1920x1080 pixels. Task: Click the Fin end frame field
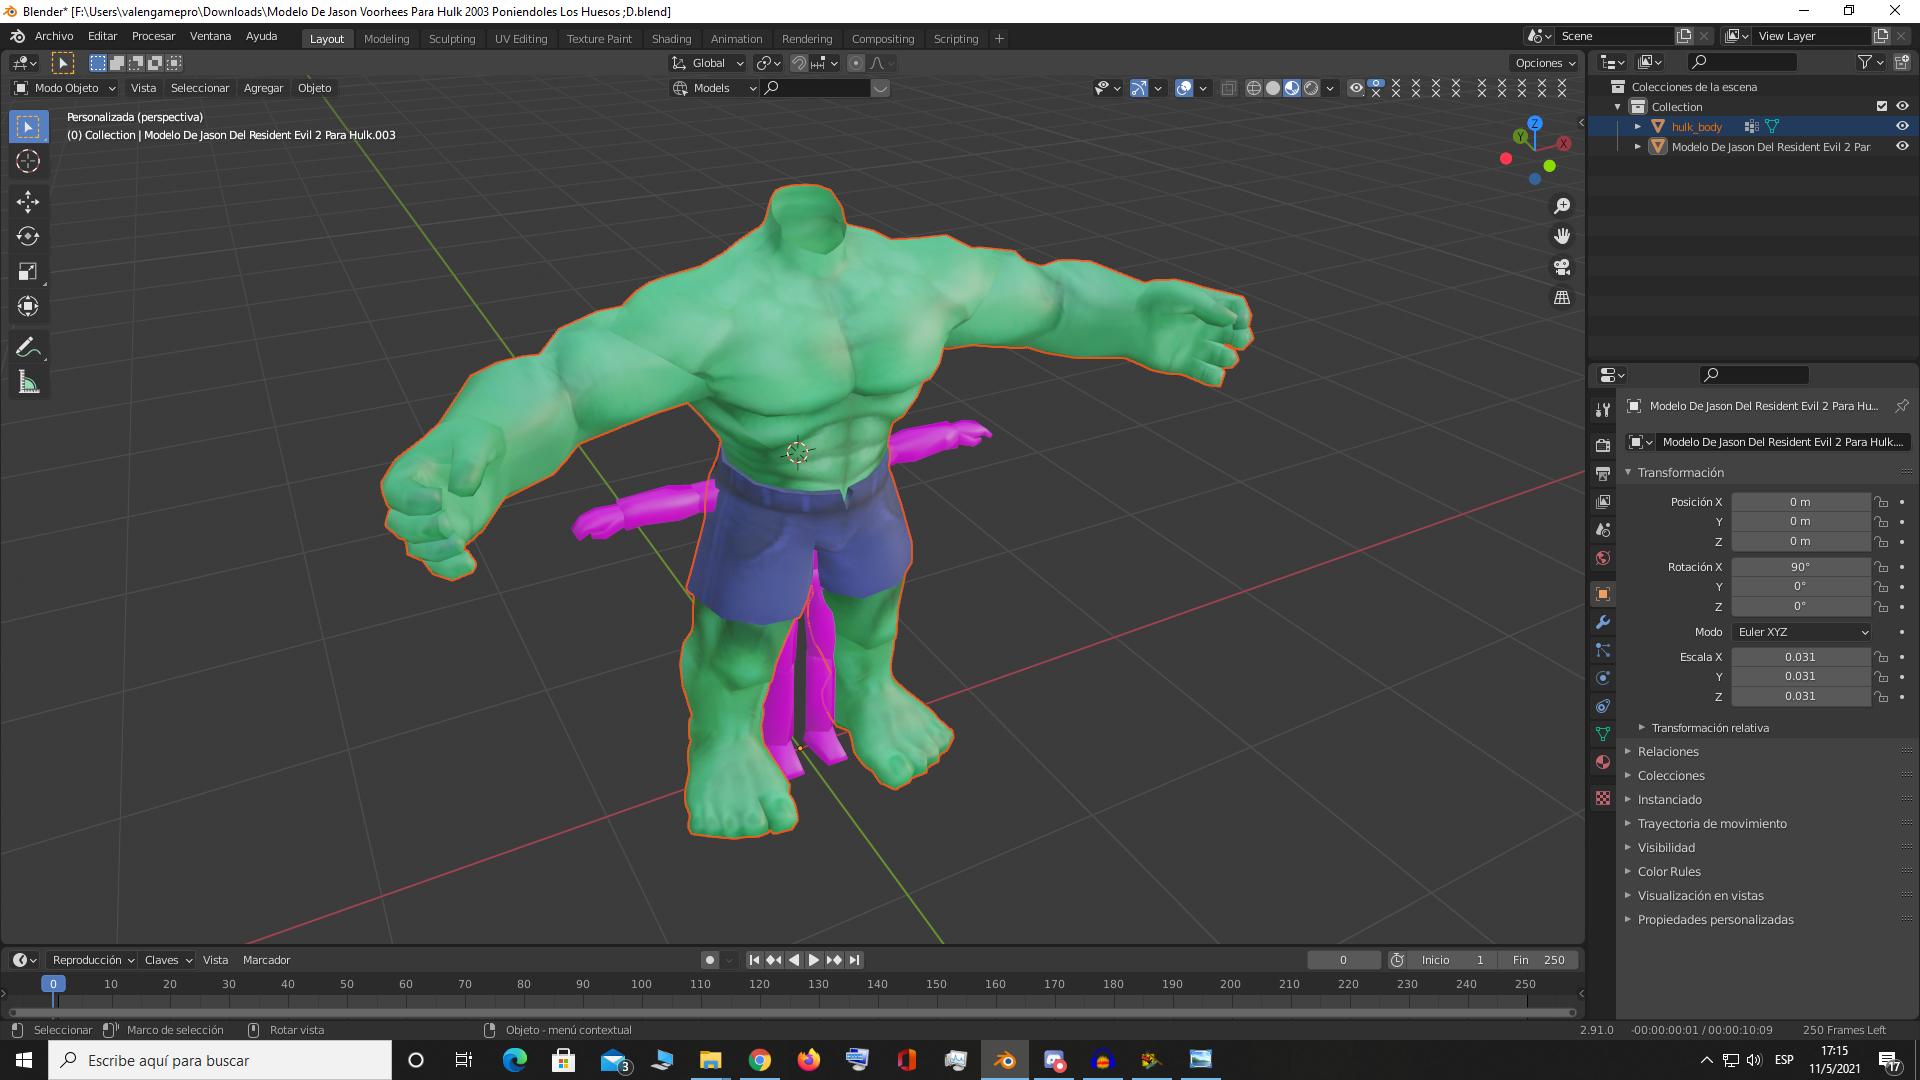pos(1539,960)
